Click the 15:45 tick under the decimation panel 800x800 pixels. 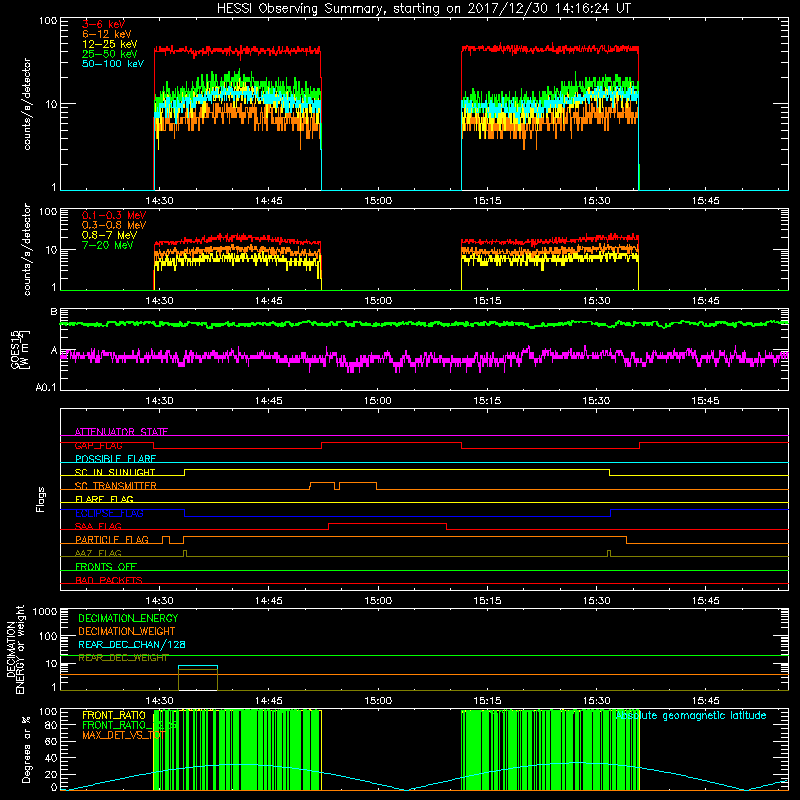[x=706, y=701]
